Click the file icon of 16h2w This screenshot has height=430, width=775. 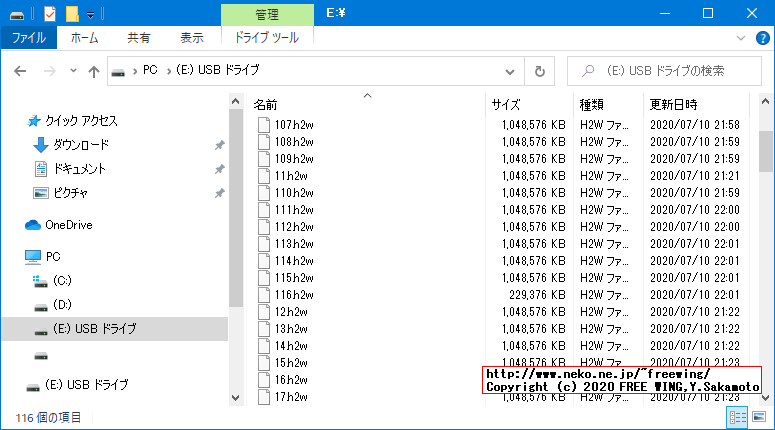(264, 380)
